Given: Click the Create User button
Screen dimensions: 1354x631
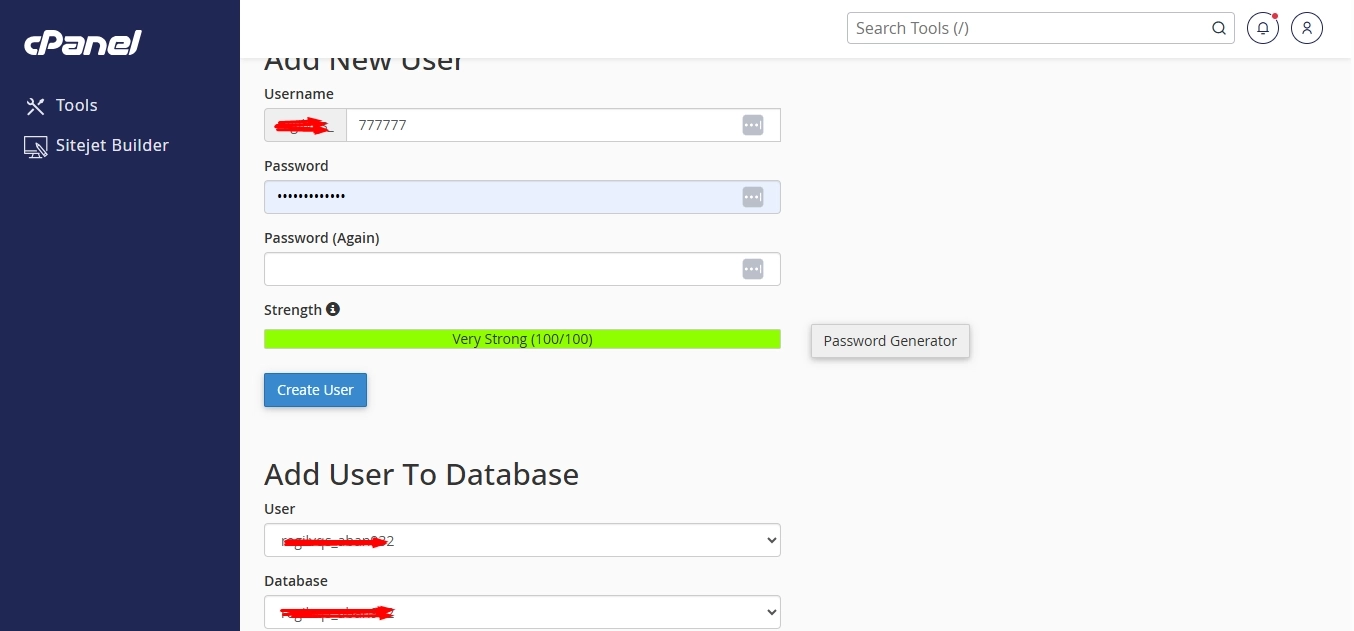Looking at the screenshot, I should [315, 390].
